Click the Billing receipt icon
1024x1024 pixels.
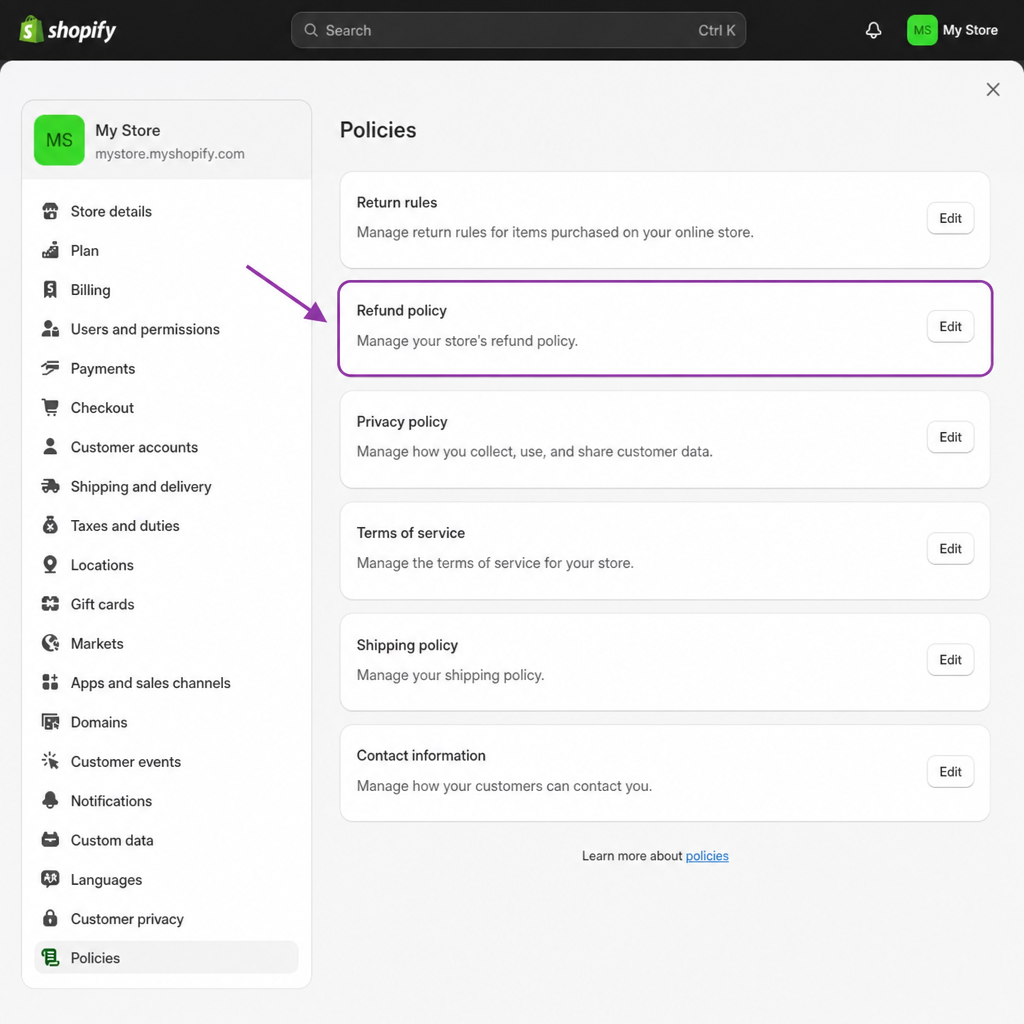50,289
